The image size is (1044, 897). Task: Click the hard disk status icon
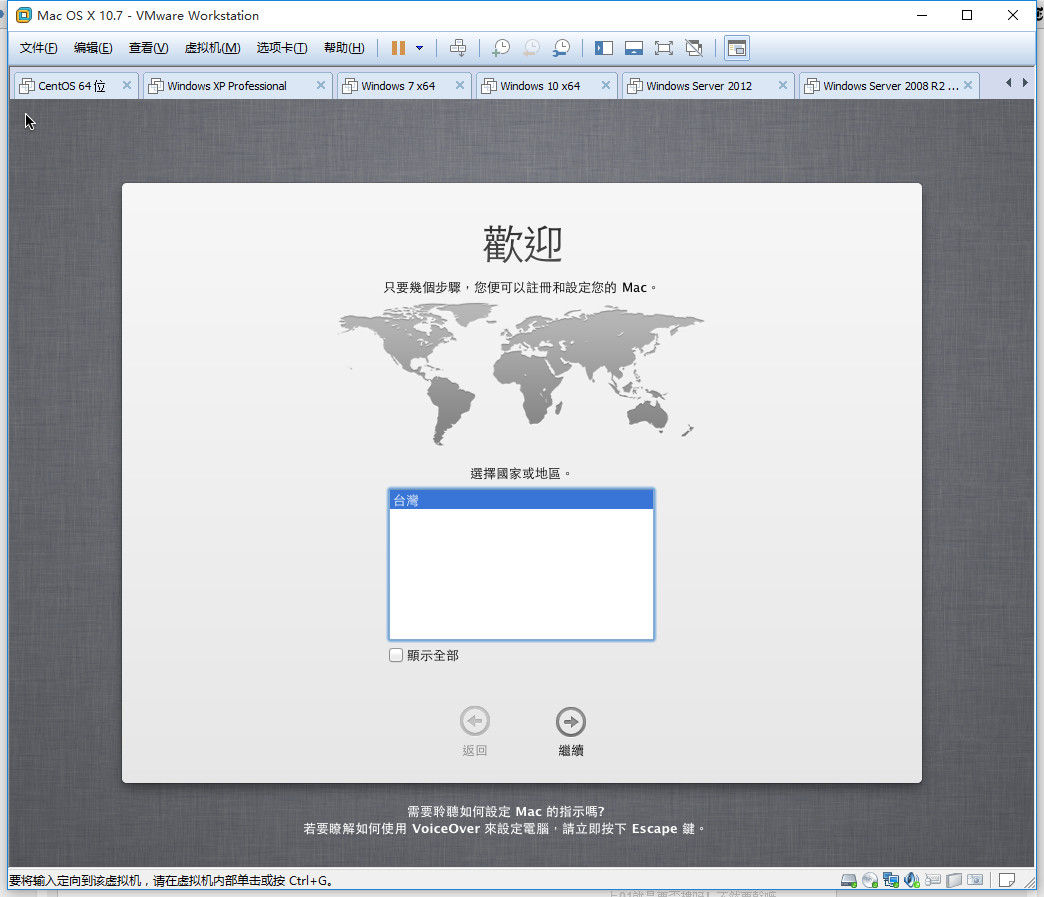pyautogui.click(x=848, y=880)
